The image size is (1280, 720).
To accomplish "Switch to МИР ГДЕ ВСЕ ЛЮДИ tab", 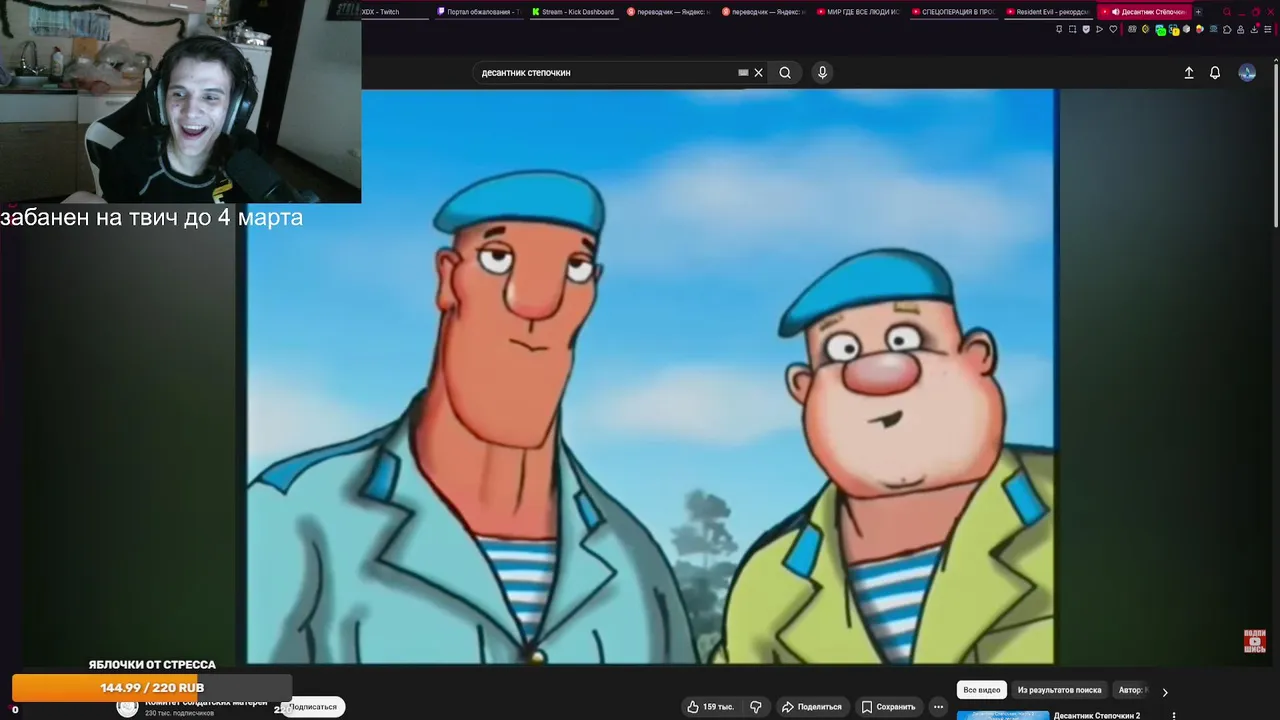I will click(x=858, y=12).
